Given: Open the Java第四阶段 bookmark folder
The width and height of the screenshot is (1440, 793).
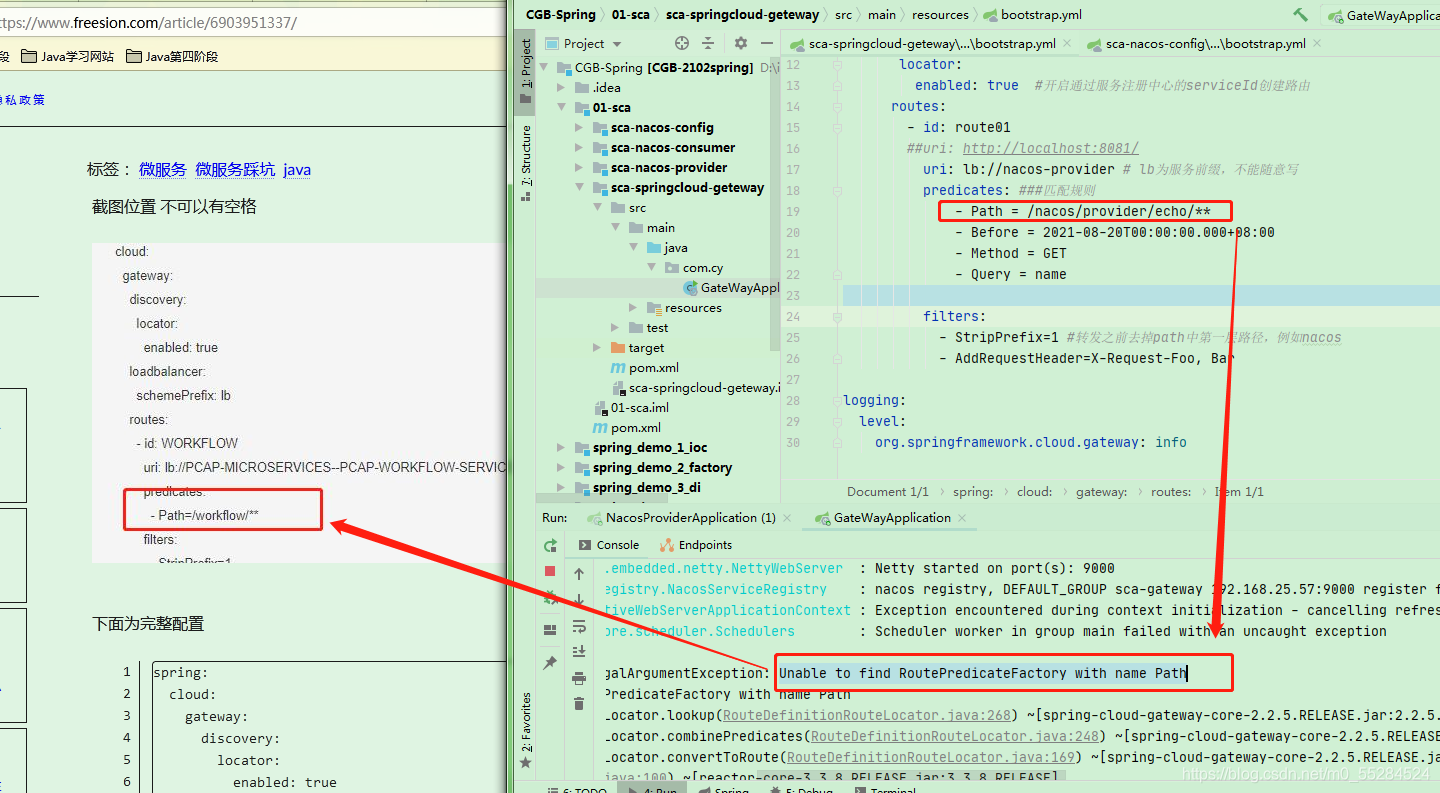Looking at the screenshot, I should pyautogui.click(x=172, y=56).
